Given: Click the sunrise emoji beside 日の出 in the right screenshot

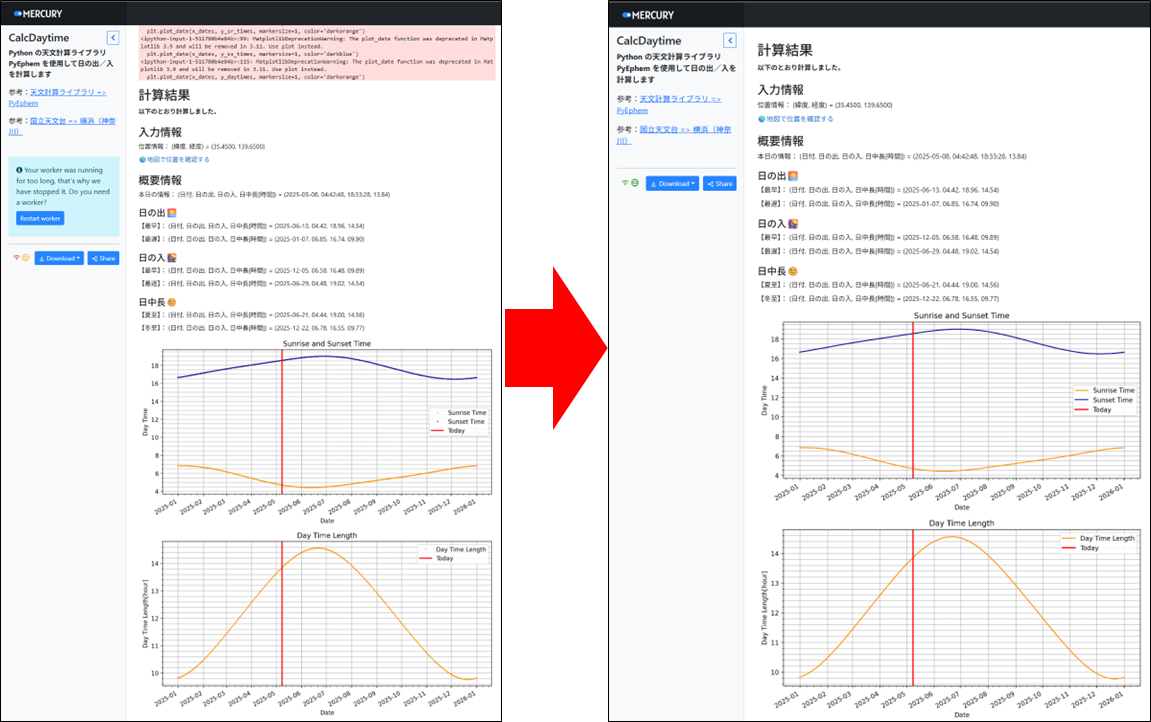Looking at the screenshot, I should point(793,176).
